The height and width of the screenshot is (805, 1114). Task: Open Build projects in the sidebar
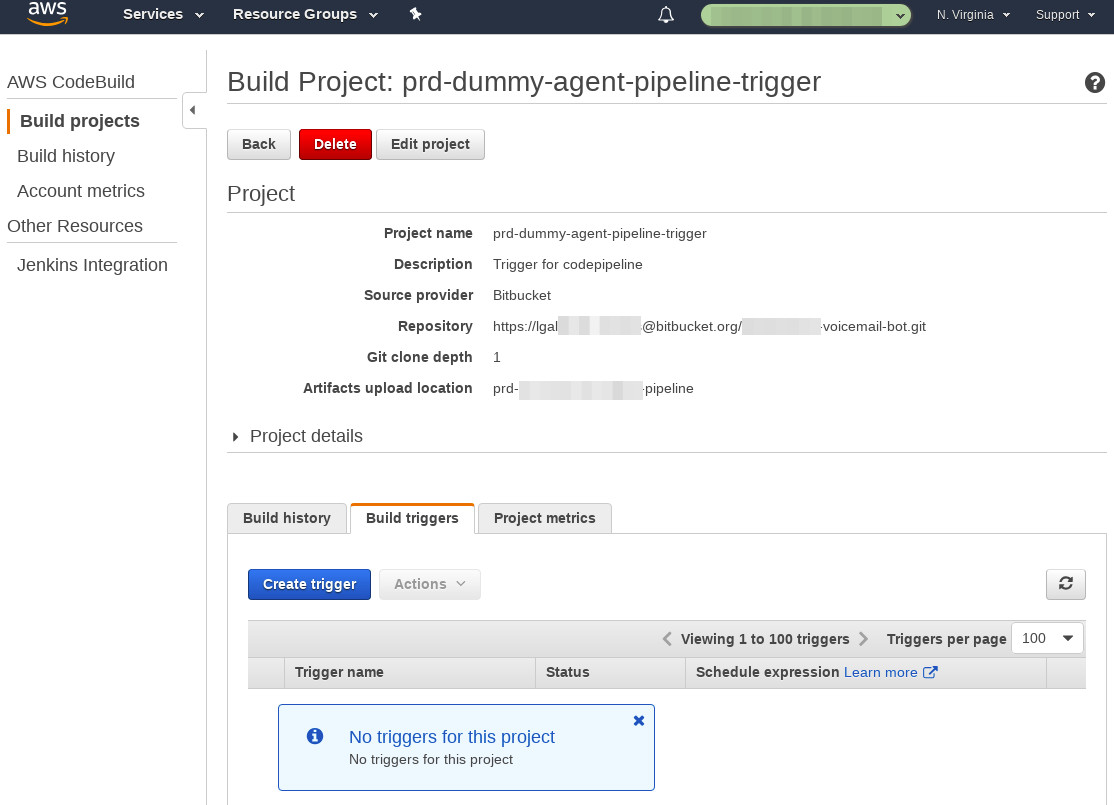[80, 121]
